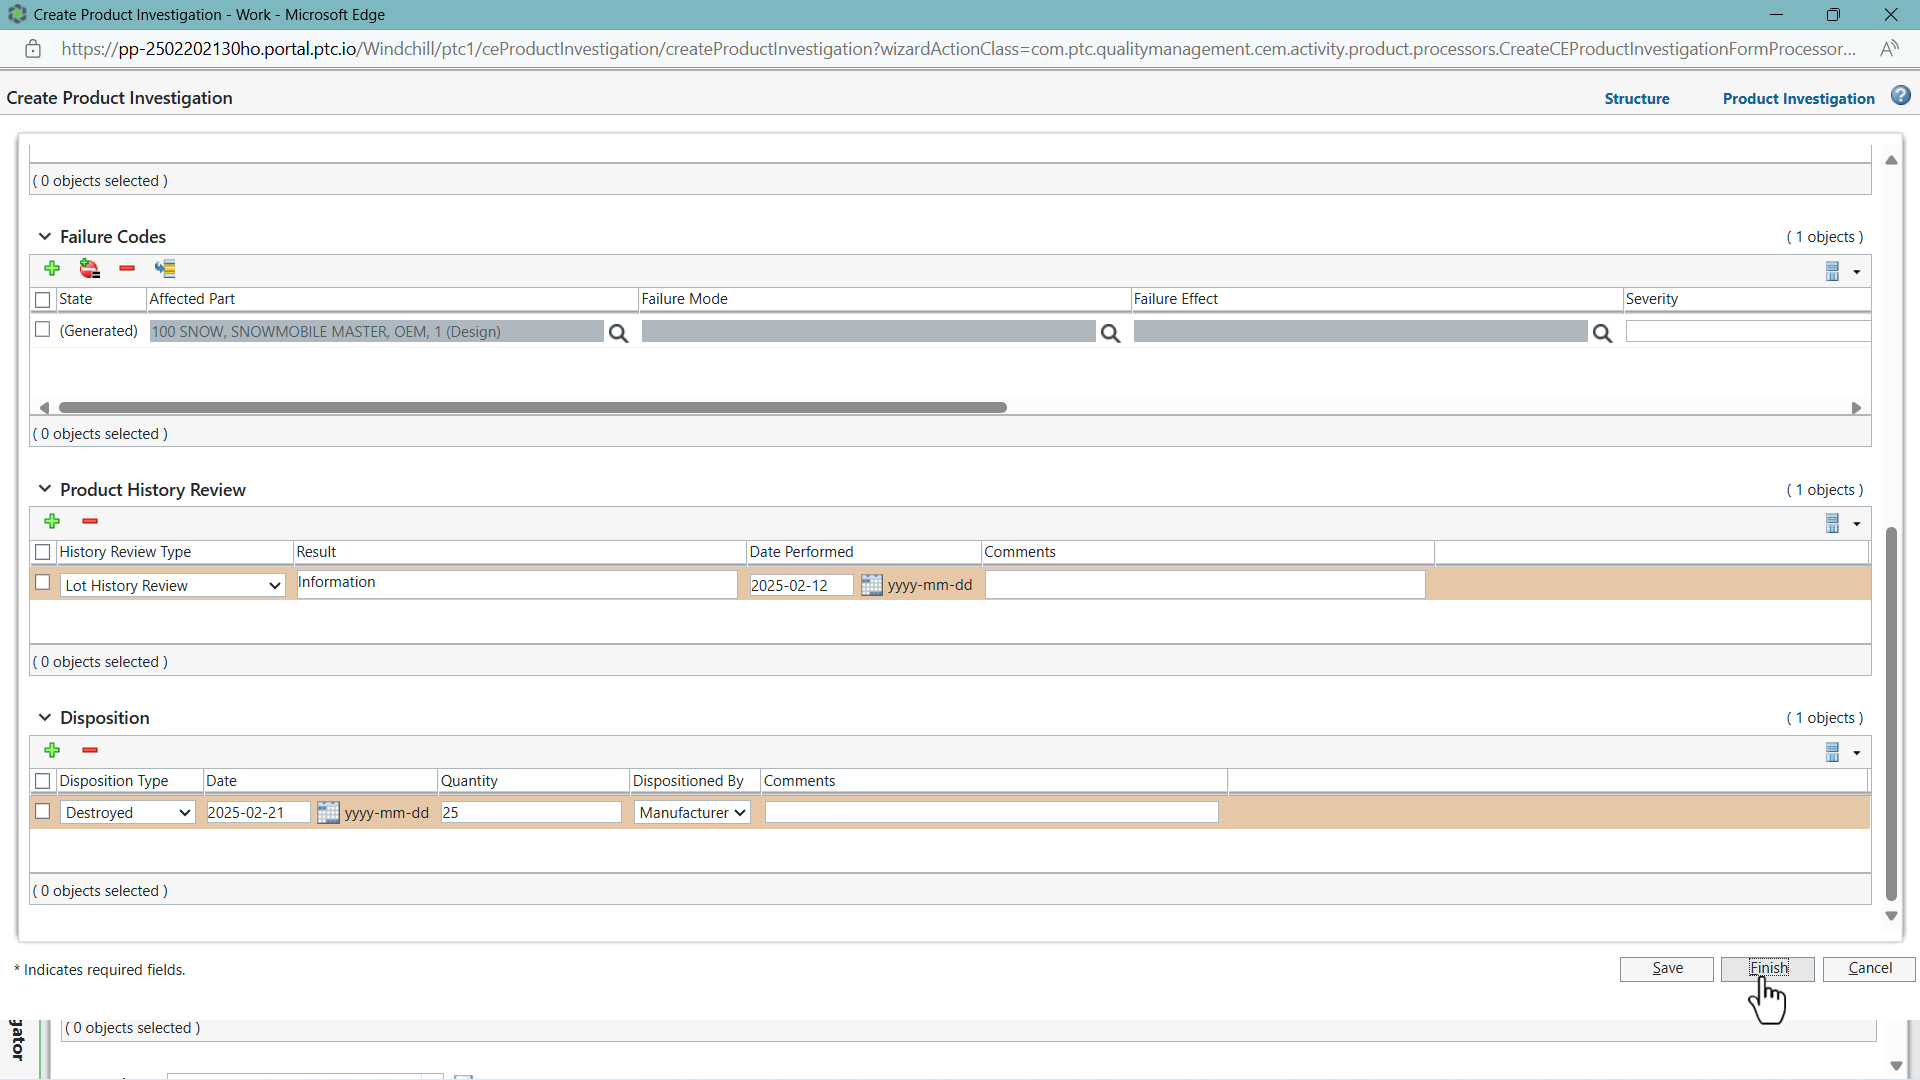Add a new Disposition row

tap(52, 750)
